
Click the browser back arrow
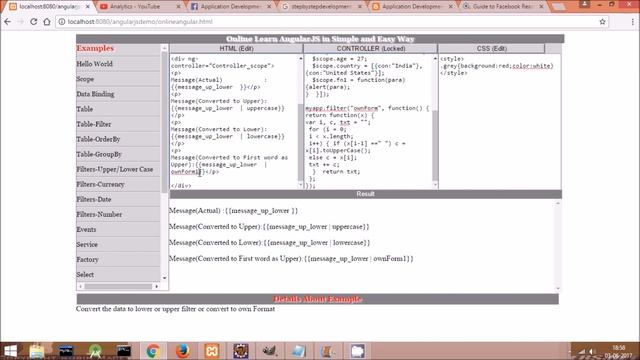(8, 22)
